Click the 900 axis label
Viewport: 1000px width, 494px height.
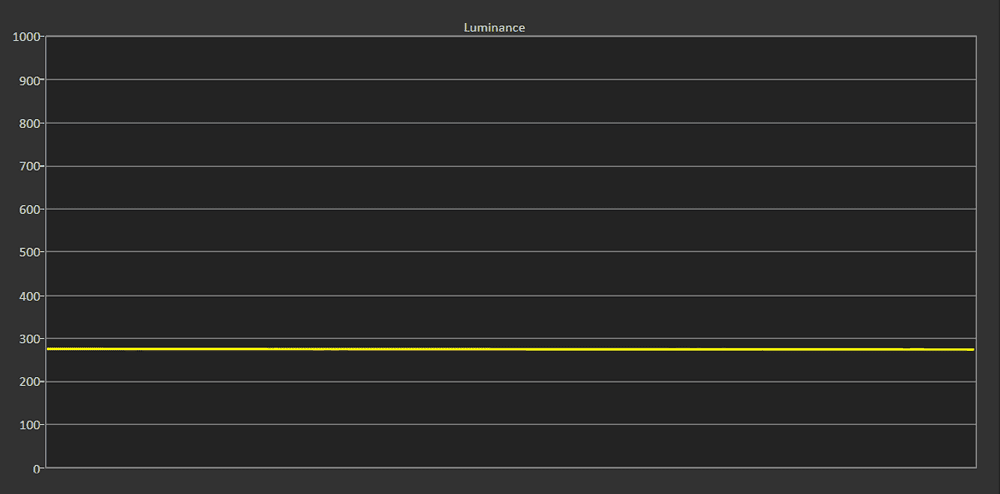pos(30,80)
